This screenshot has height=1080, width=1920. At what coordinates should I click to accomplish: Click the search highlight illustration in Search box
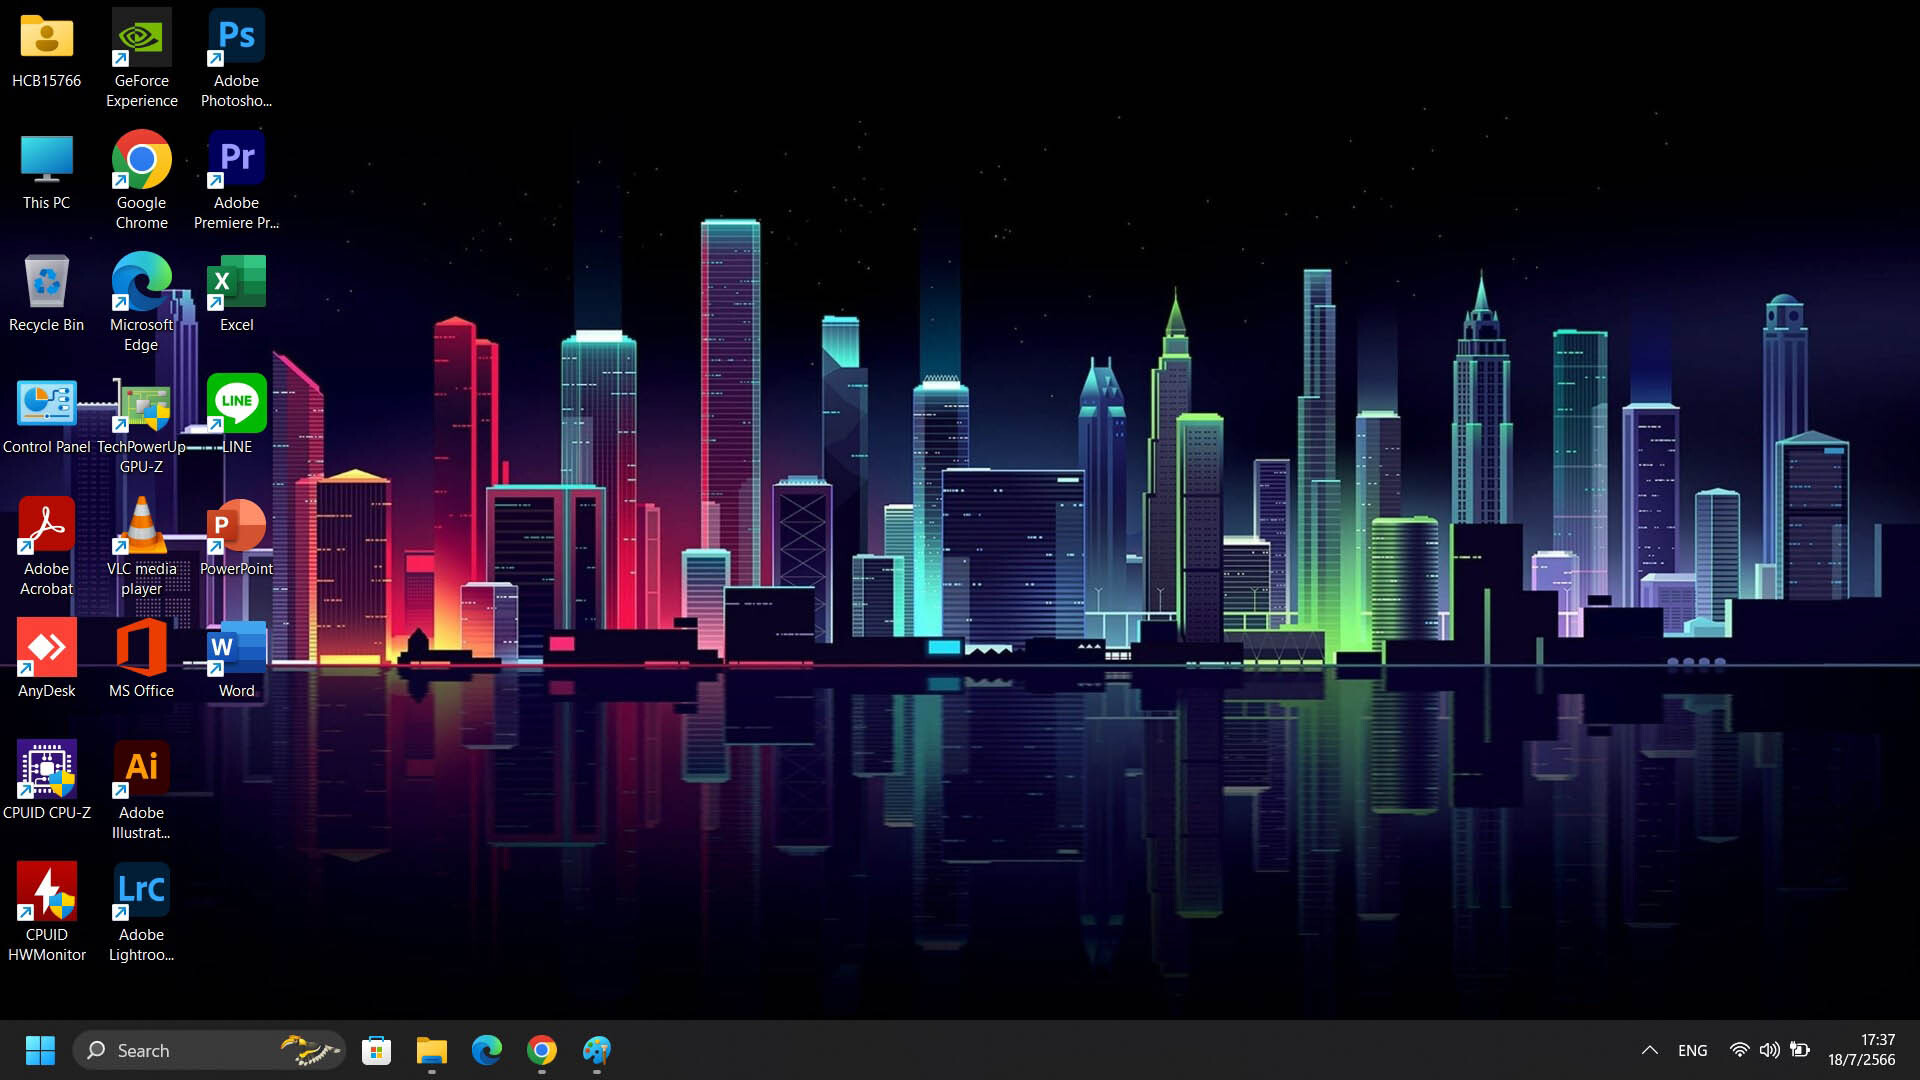click(x=310, y=1050)
